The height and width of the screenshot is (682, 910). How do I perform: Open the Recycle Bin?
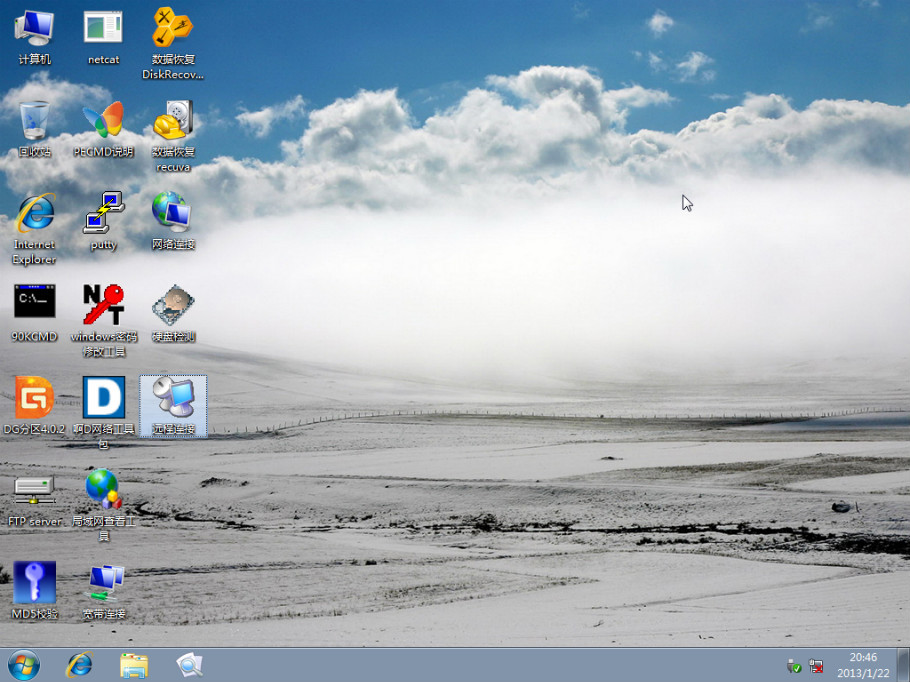[x=34, y=121]
